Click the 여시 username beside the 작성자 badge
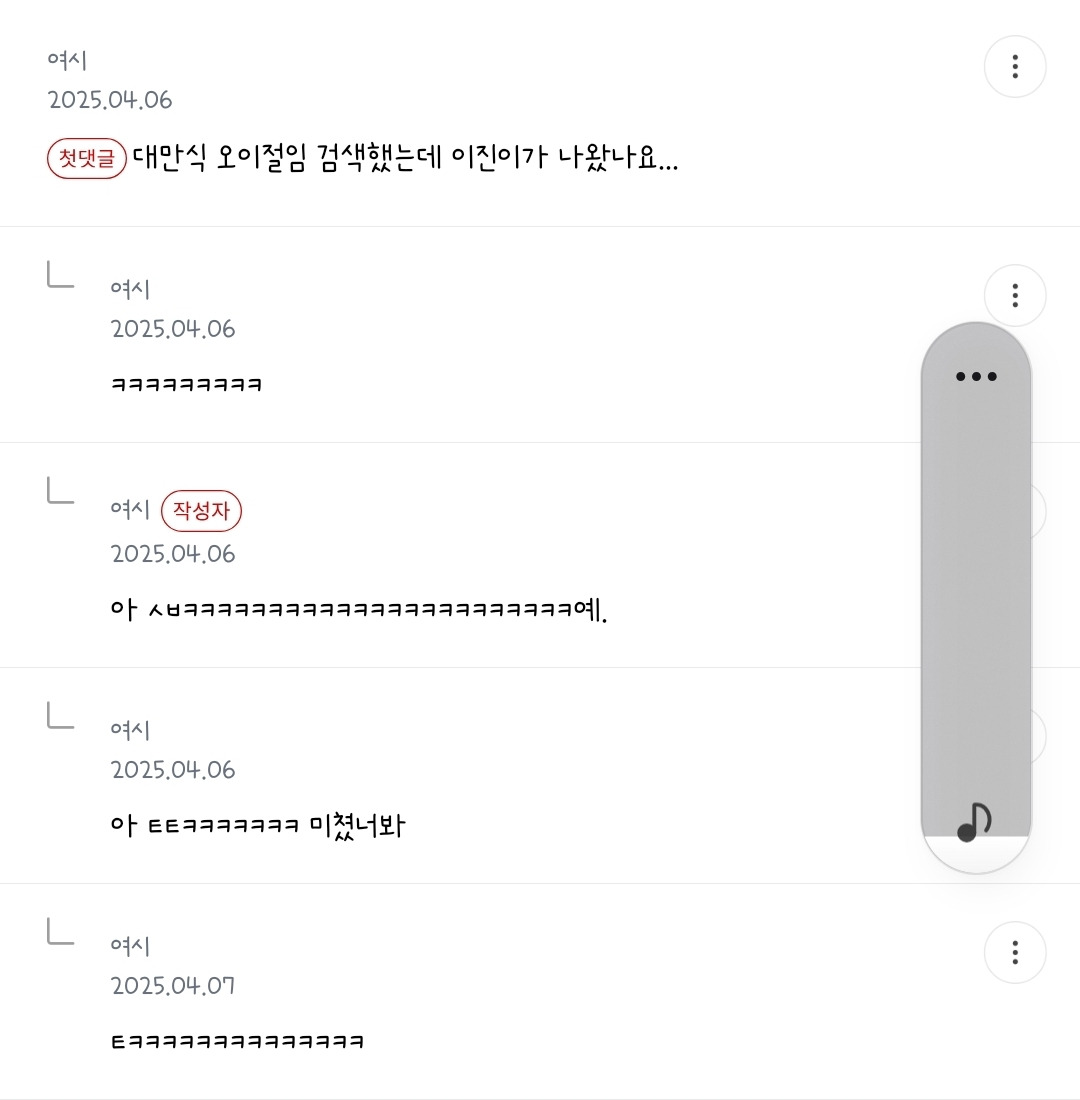The image size is (1080, 1100). [130, 510]
